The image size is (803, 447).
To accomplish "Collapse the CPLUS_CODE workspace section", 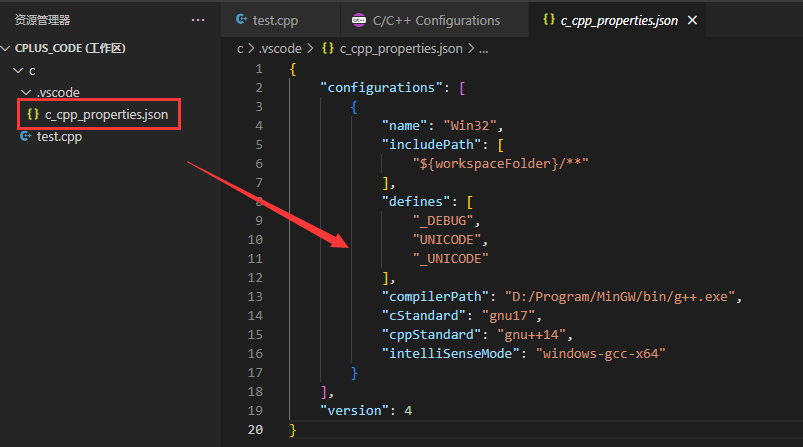I will tap(7, 48).
